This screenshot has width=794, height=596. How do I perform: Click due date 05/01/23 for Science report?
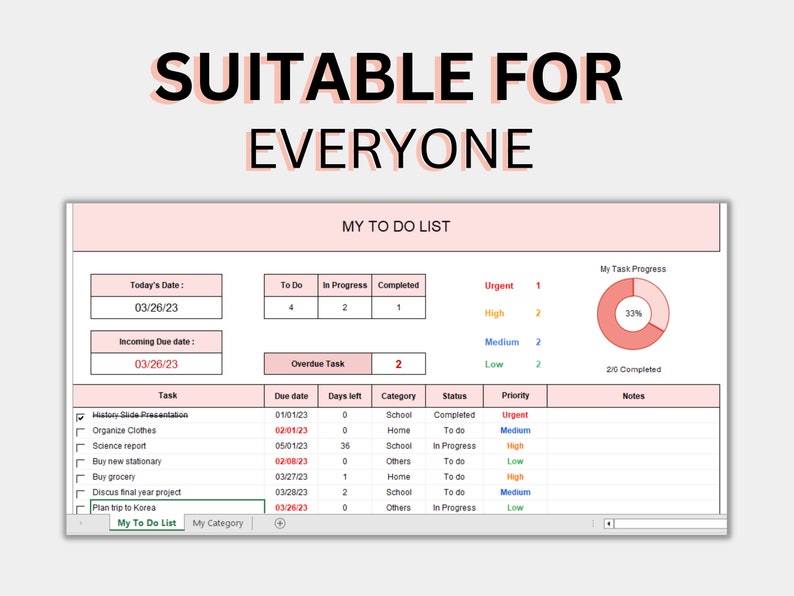[291, 446]
